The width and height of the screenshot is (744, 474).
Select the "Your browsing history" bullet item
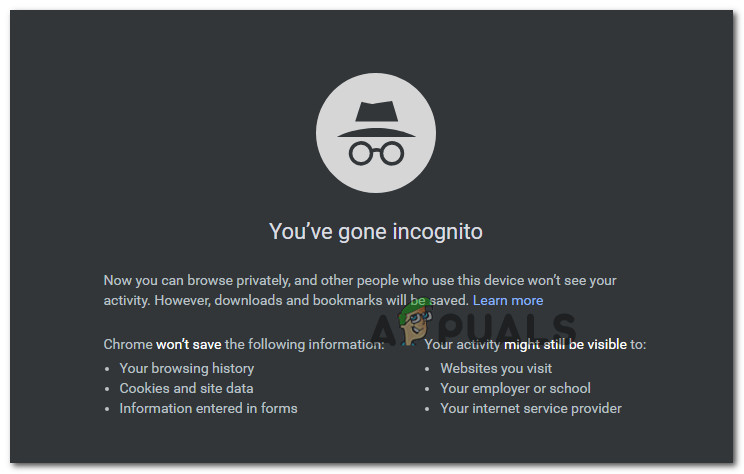[186, 368]
